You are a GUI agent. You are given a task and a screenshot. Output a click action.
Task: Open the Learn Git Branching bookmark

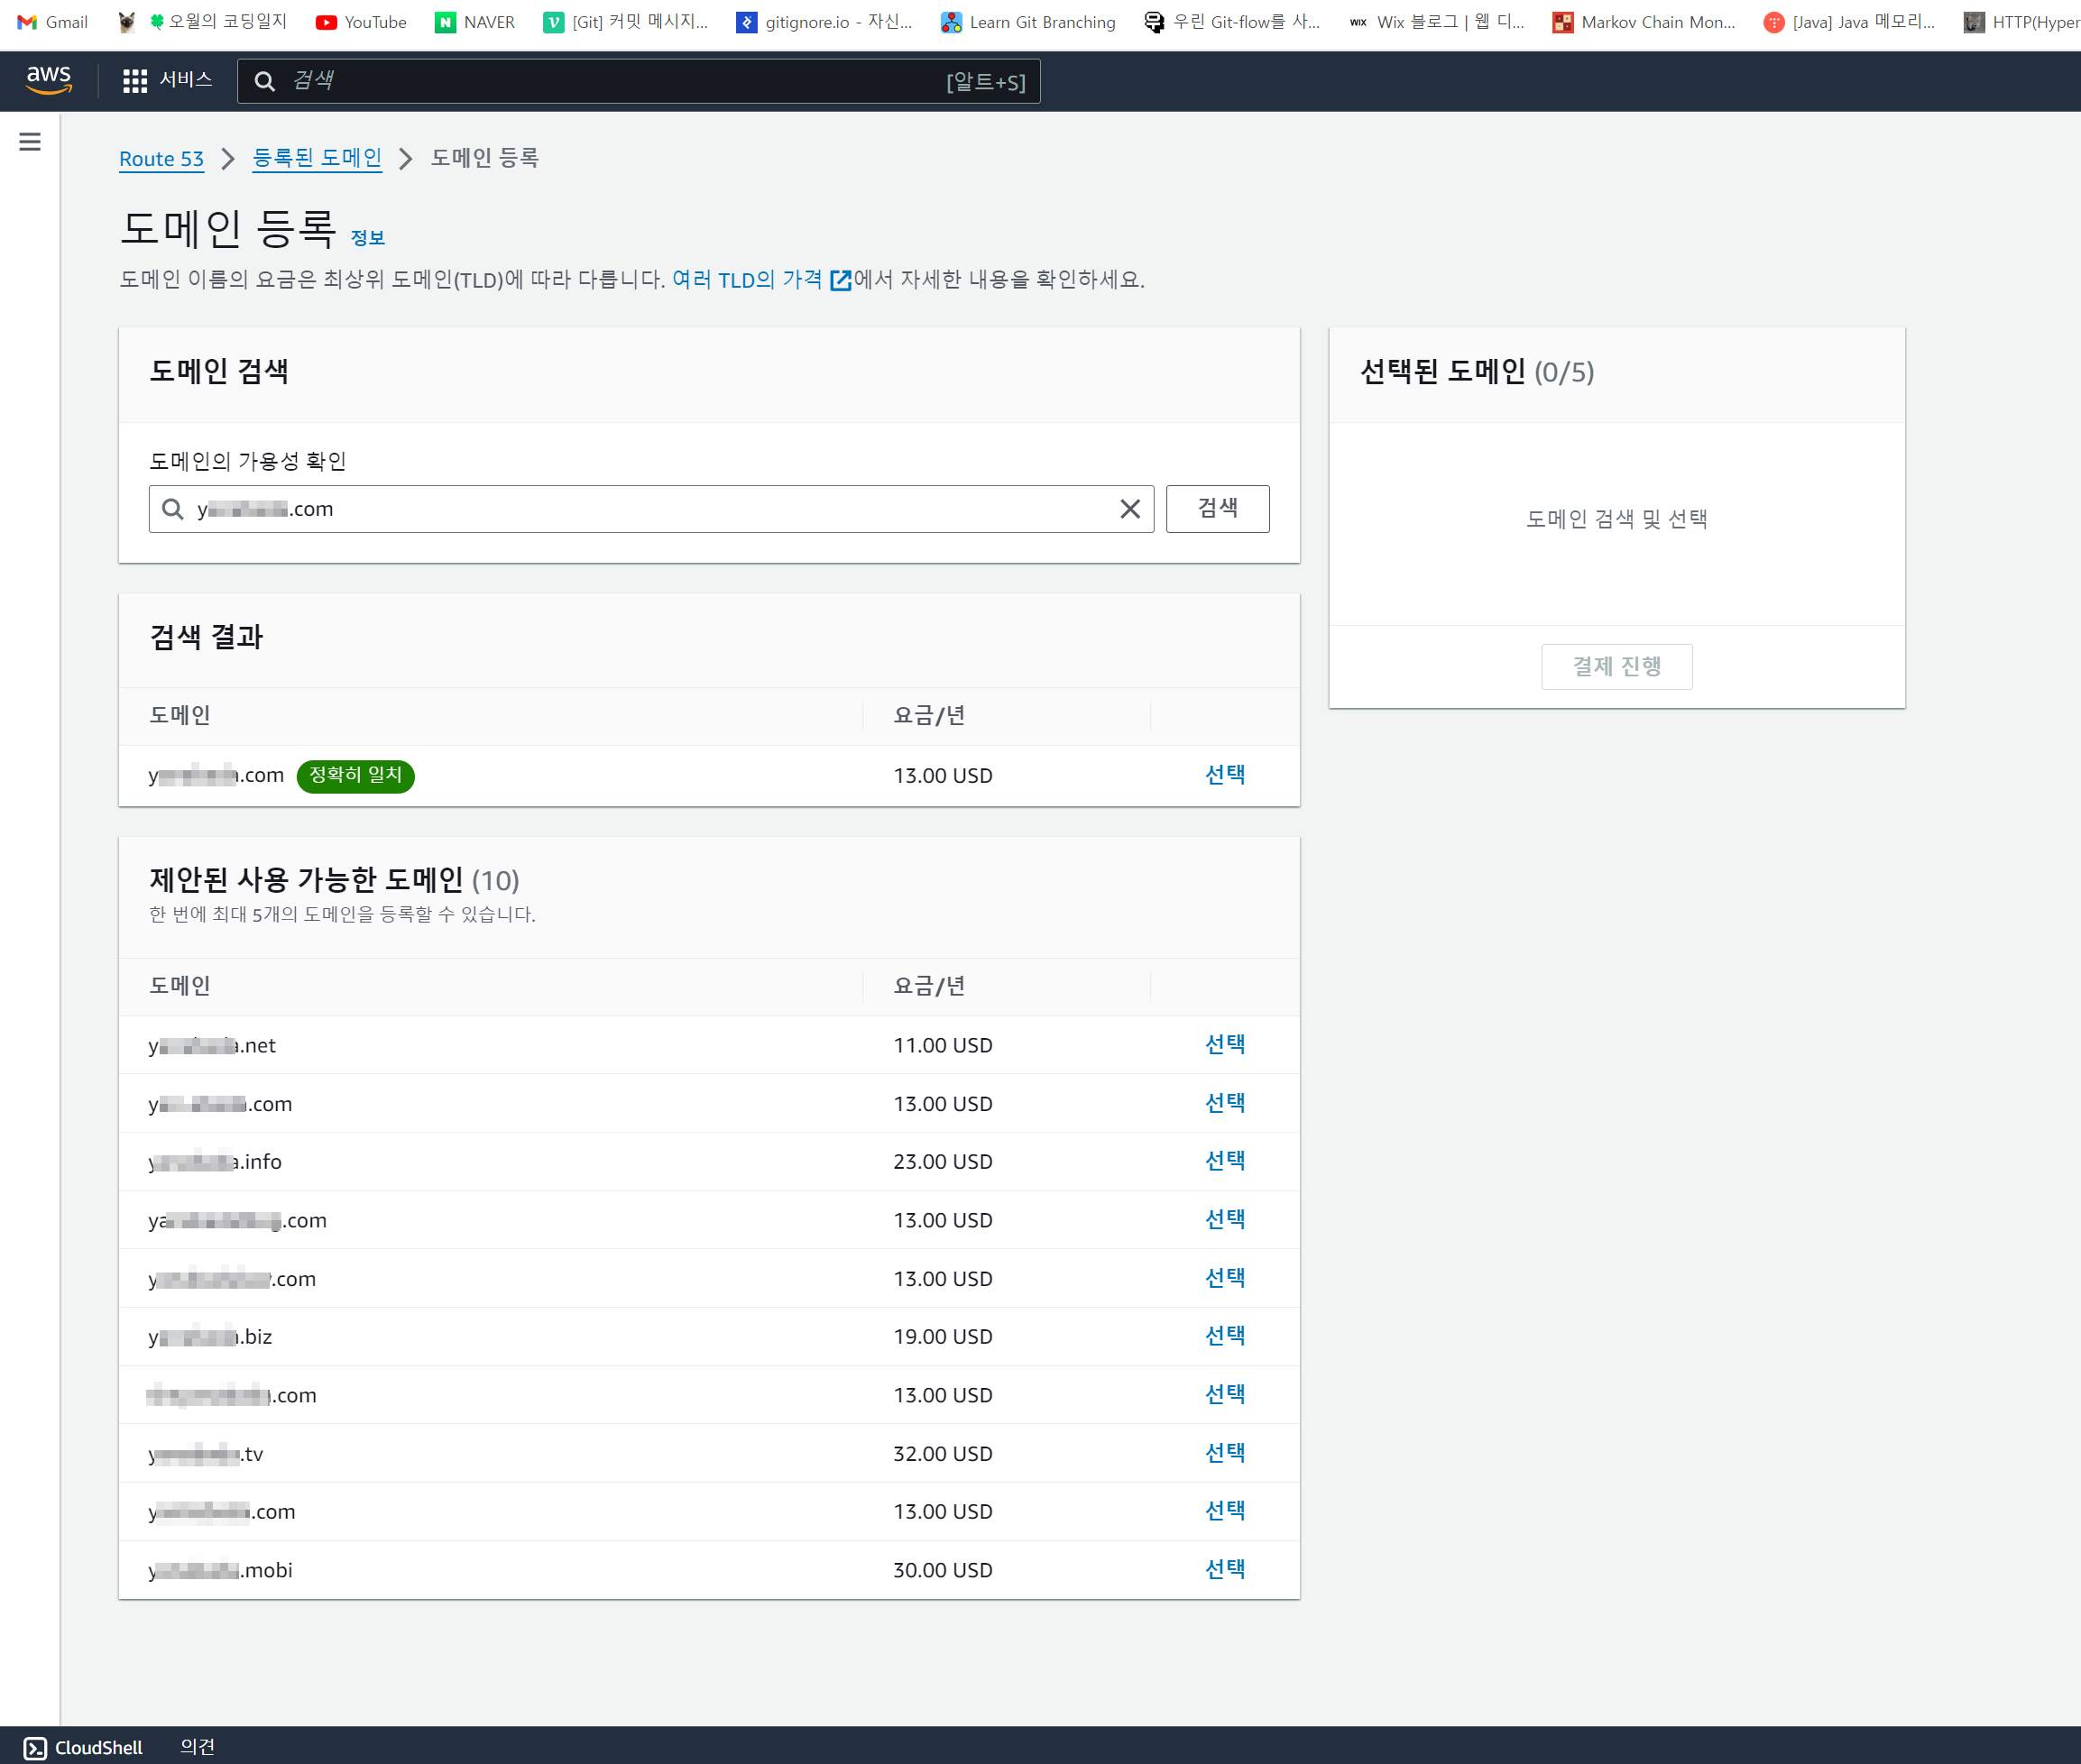tap(1028, 22)
